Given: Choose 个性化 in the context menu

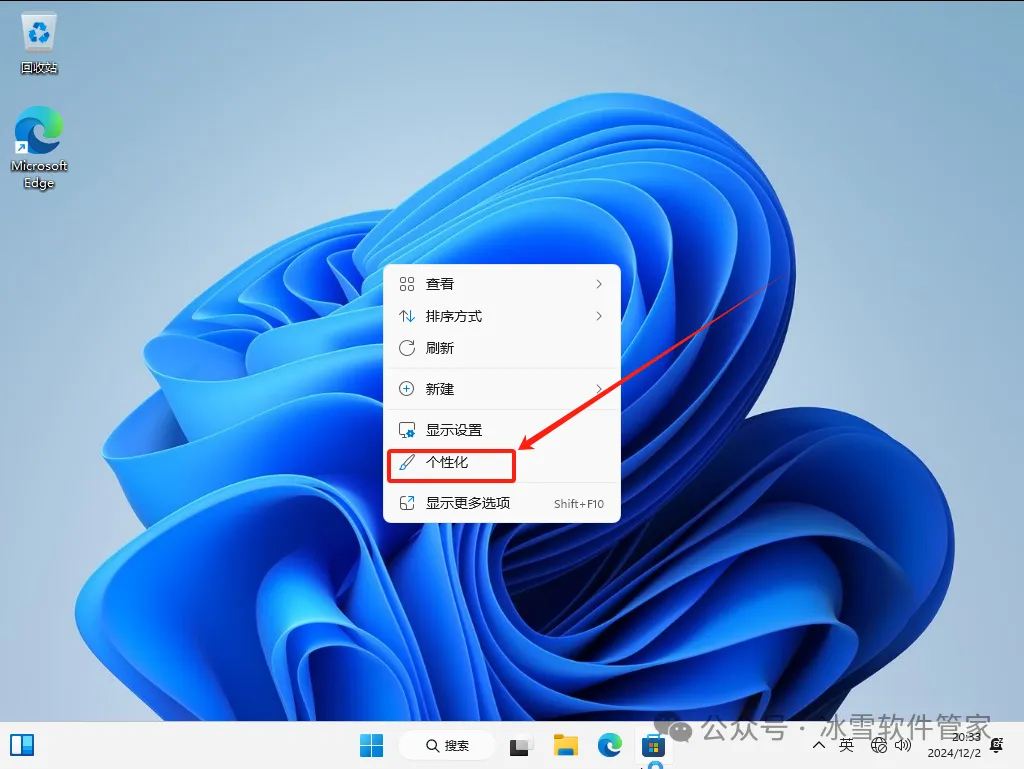Looking at the screenshot, I should tap(502, 463).
